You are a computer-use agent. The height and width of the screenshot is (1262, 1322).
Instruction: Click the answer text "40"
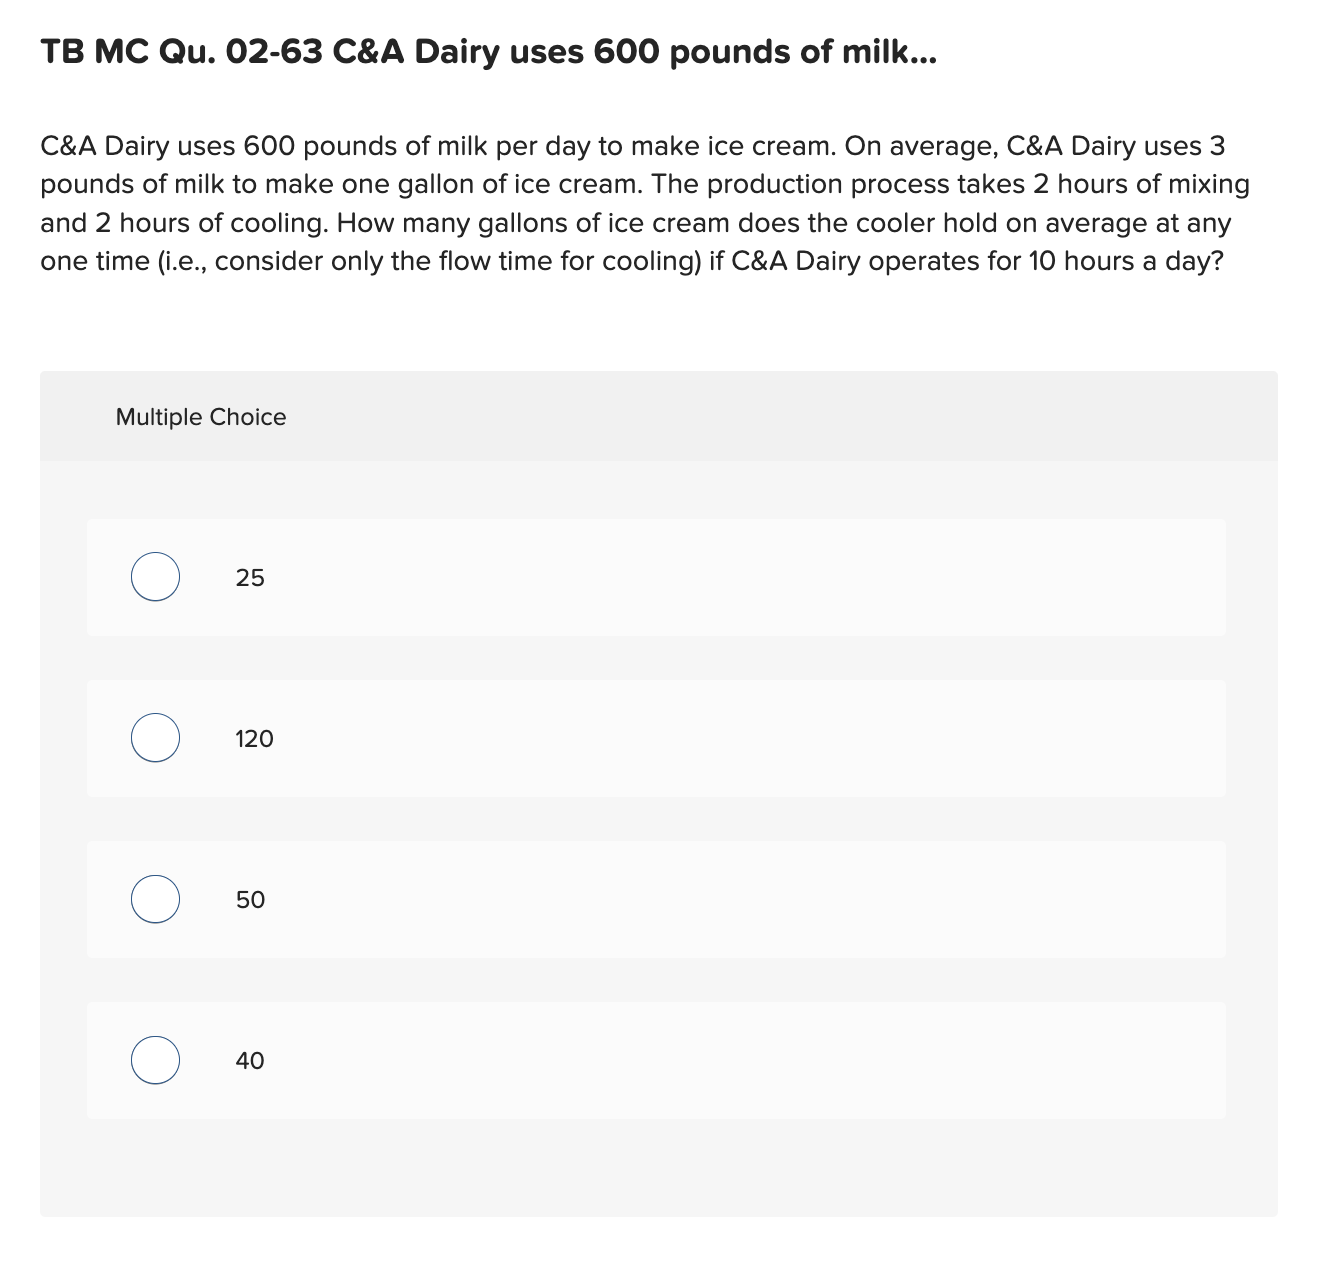[250, 1061]
